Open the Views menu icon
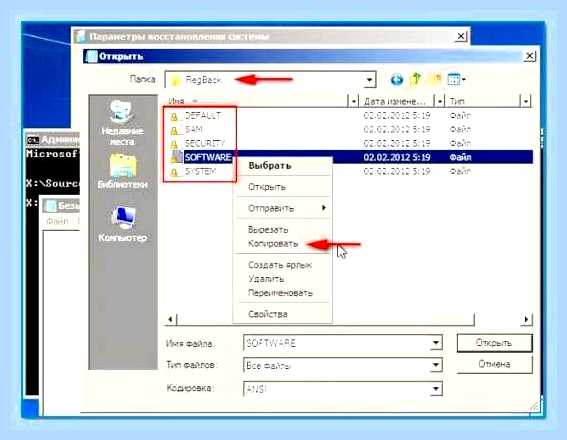Image resolution: width=567 pixels, height=440 pixels. [456, 79]
